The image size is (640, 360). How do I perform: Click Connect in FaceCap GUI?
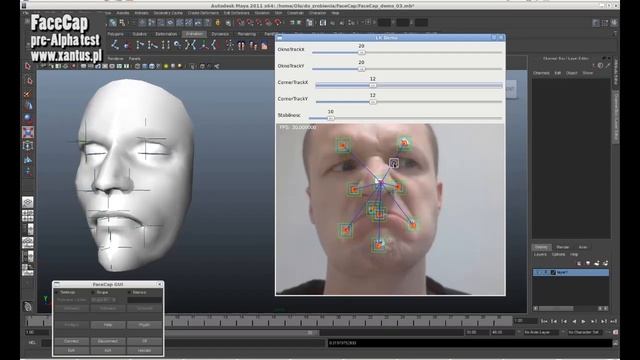tap(71, 341)
